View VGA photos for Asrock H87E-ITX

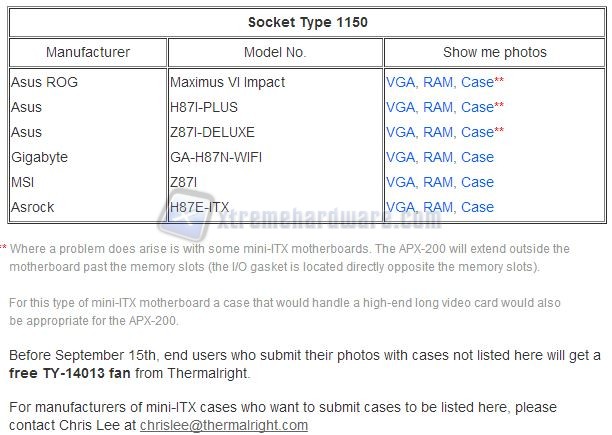(x=400, y=207)
